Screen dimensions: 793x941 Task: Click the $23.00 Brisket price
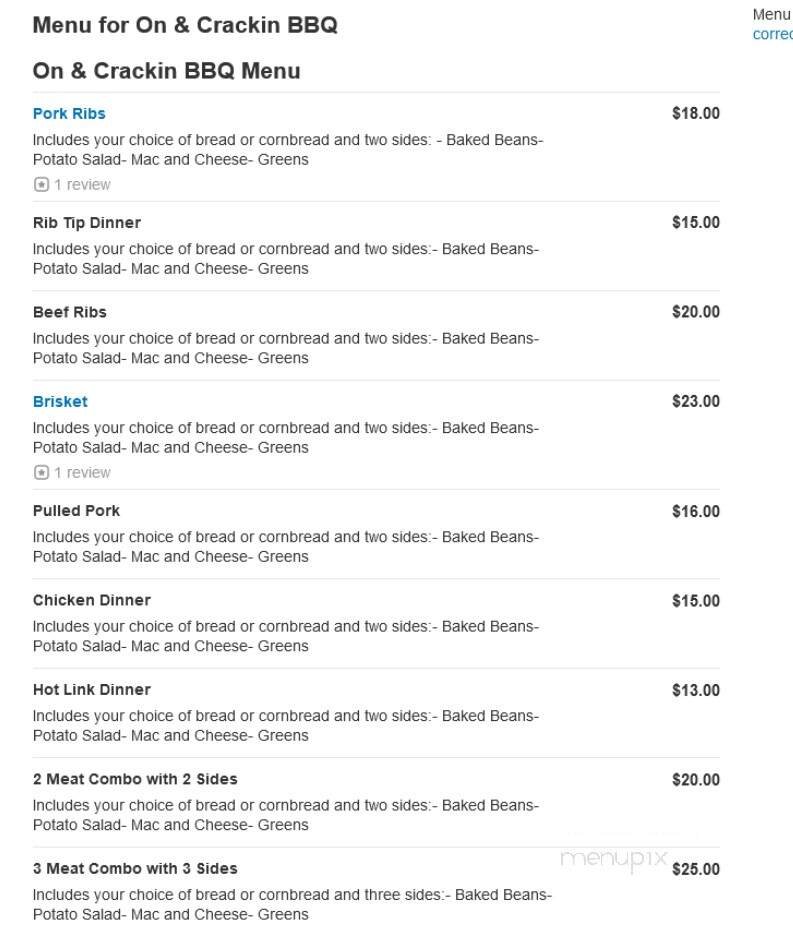tap(695, 402)
